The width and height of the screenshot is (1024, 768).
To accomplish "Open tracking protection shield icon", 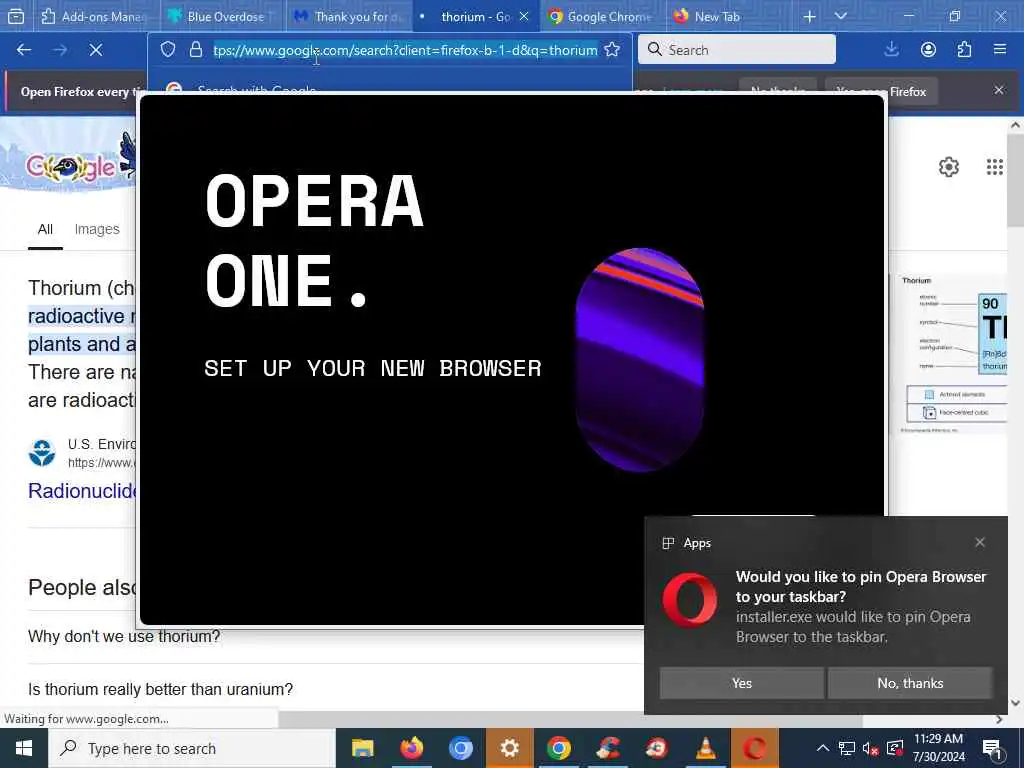I will coord(168,50).
